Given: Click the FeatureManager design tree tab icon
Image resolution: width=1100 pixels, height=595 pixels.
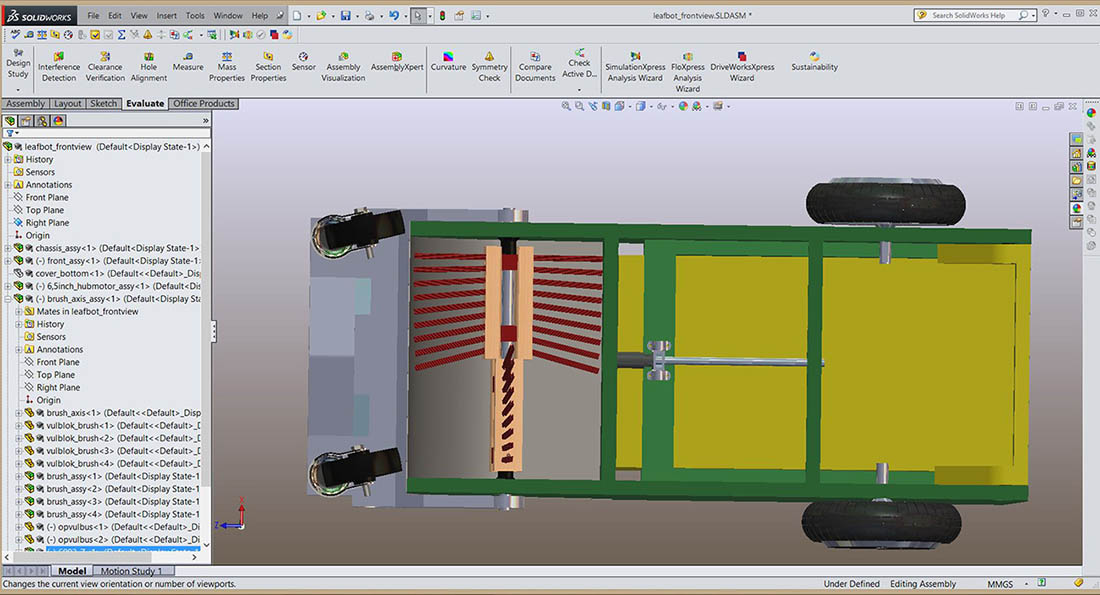Looking at the screenshot, I should (10, 121).
